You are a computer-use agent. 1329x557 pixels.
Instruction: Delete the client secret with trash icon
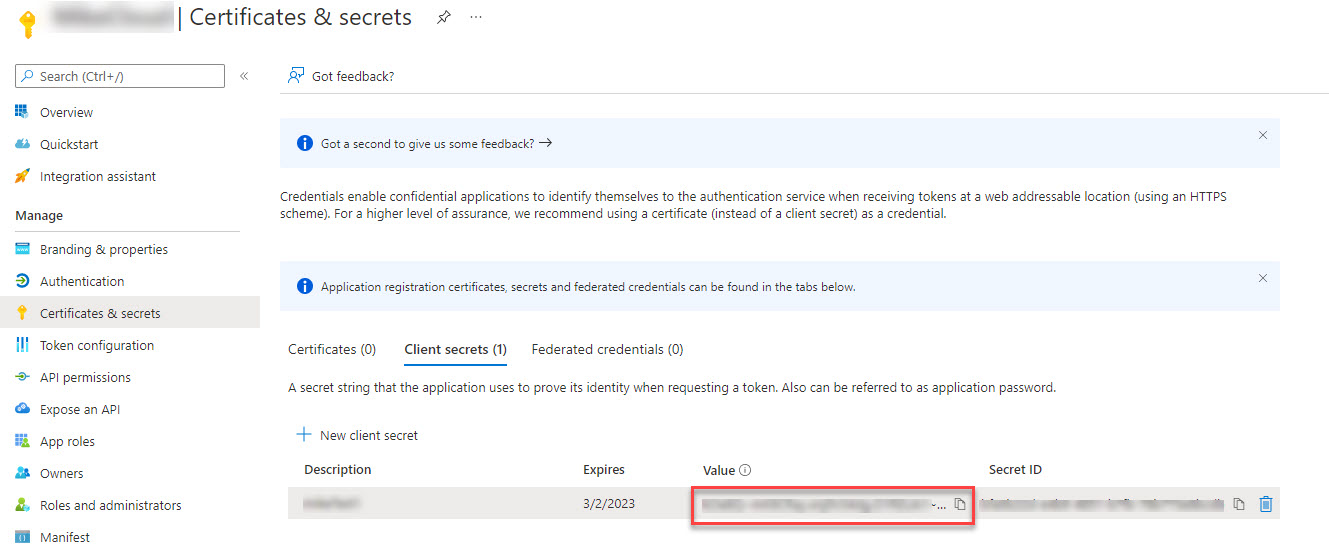(1265, 504)
